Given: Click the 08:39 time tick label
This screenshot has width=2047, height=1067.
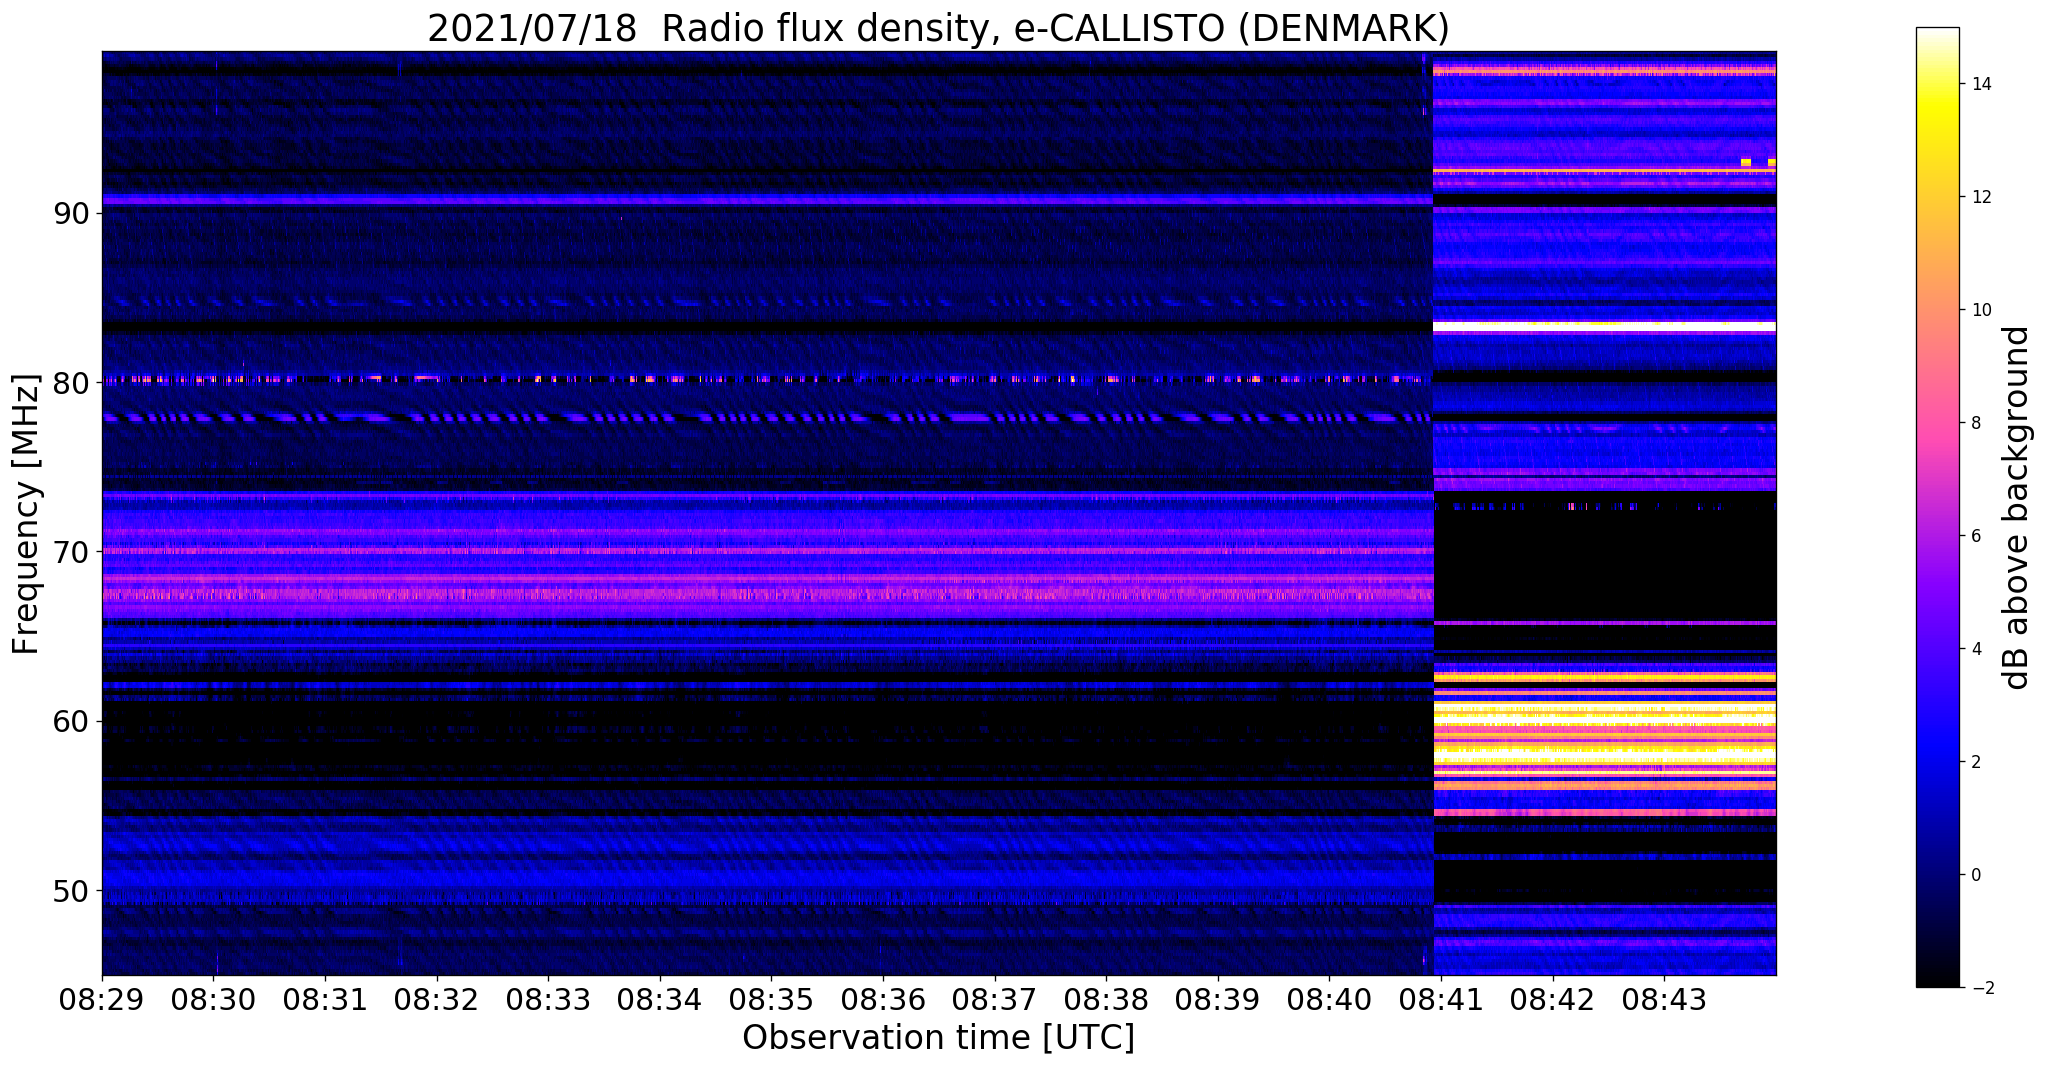Looking at the screenshot, I should [1218, 998].
